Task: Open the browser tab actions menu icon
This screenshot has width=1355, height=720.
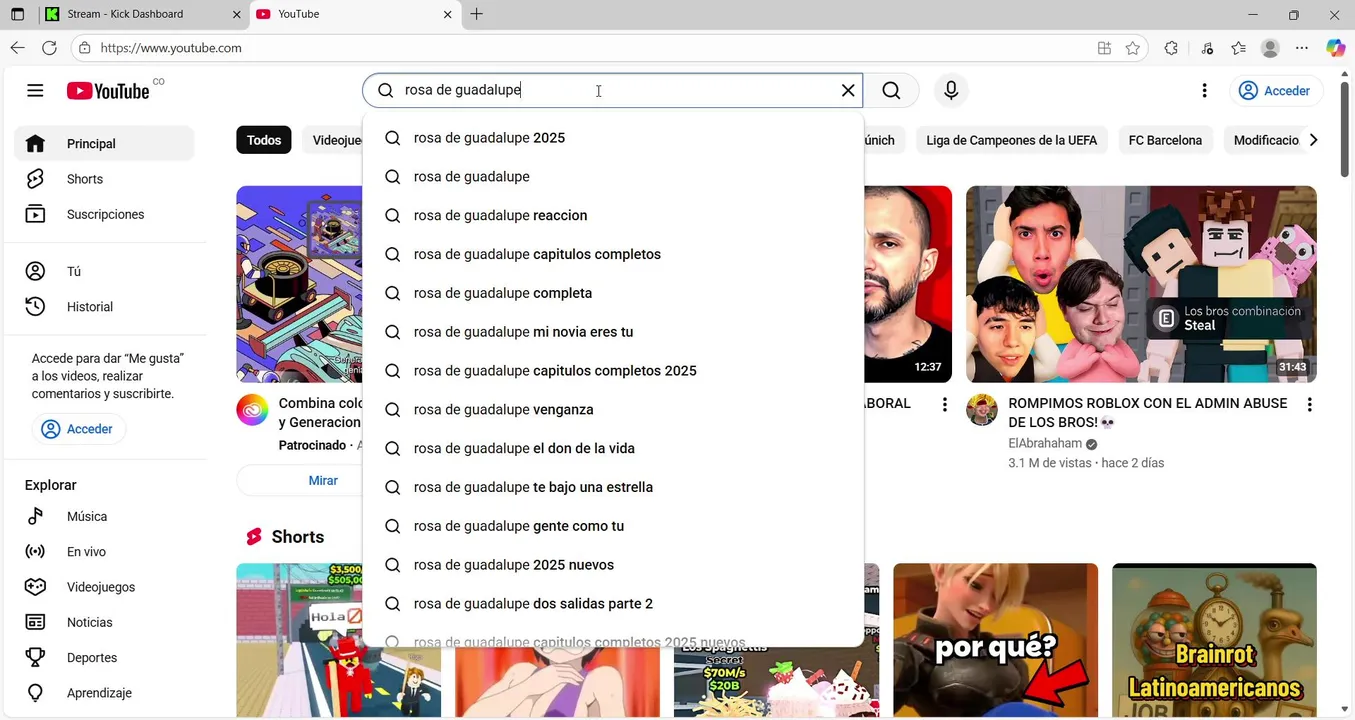Action: click(17, 14)
